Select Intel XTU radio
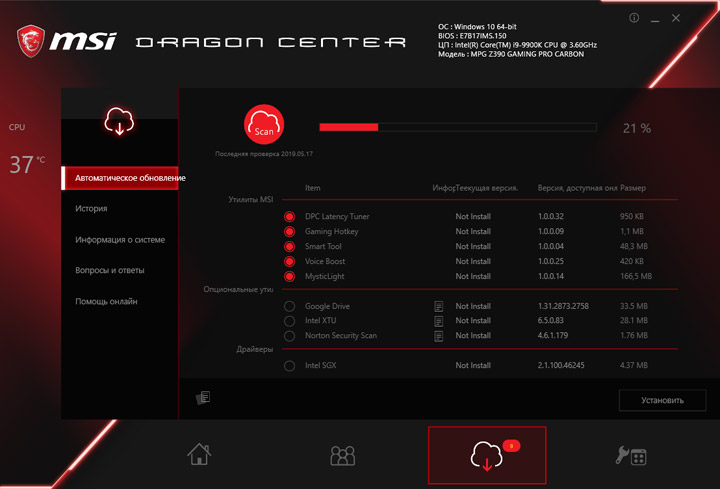This screenshot has width=720, height=489. click(x=289, y=321)
